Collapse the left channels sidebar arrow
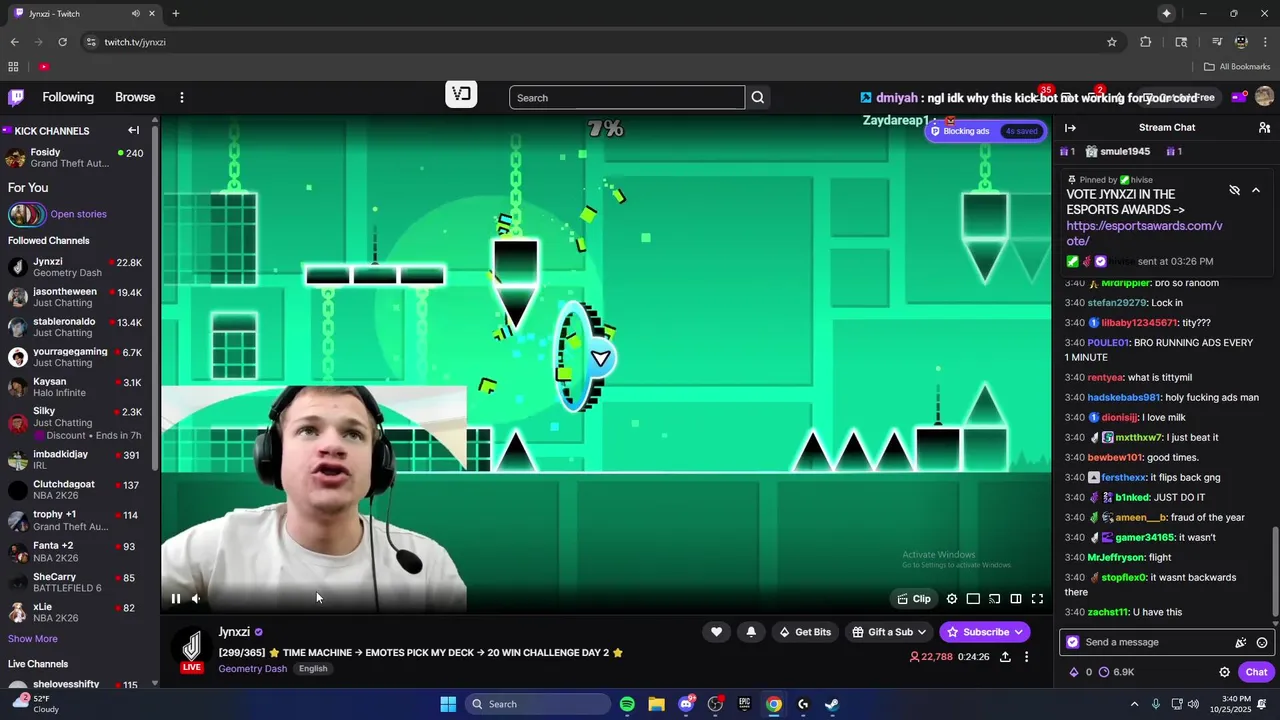The height and width of the screenshot is (720, 1280). click(133, 130)
